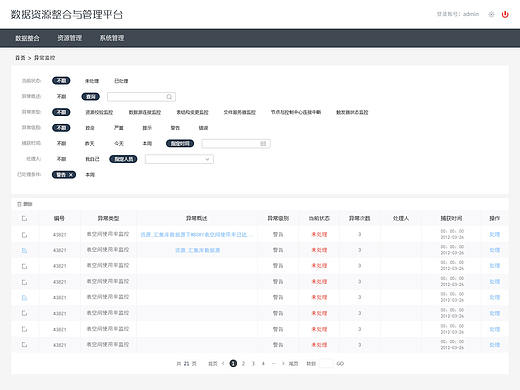Open the 系统管理 navigation menu
Screen dimensions: 520x390
tap(112, 38)
